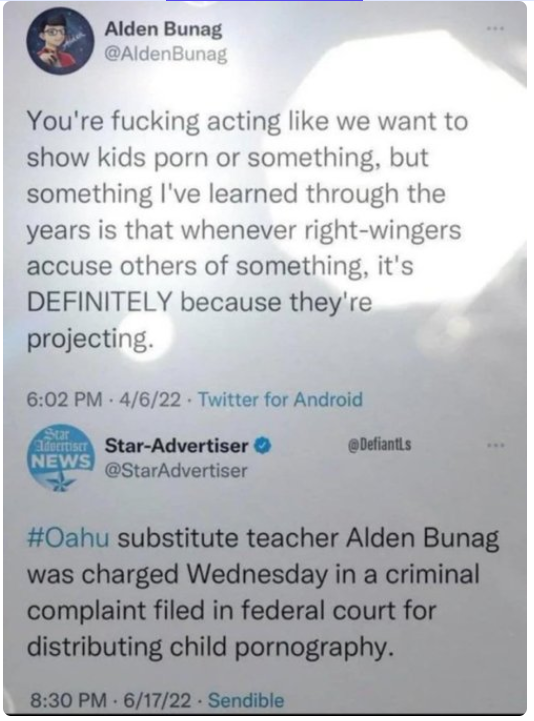Click the blue verified badge beside Star-Advertiser
This screenshot has height=721, width=534.
click(263, 446)
